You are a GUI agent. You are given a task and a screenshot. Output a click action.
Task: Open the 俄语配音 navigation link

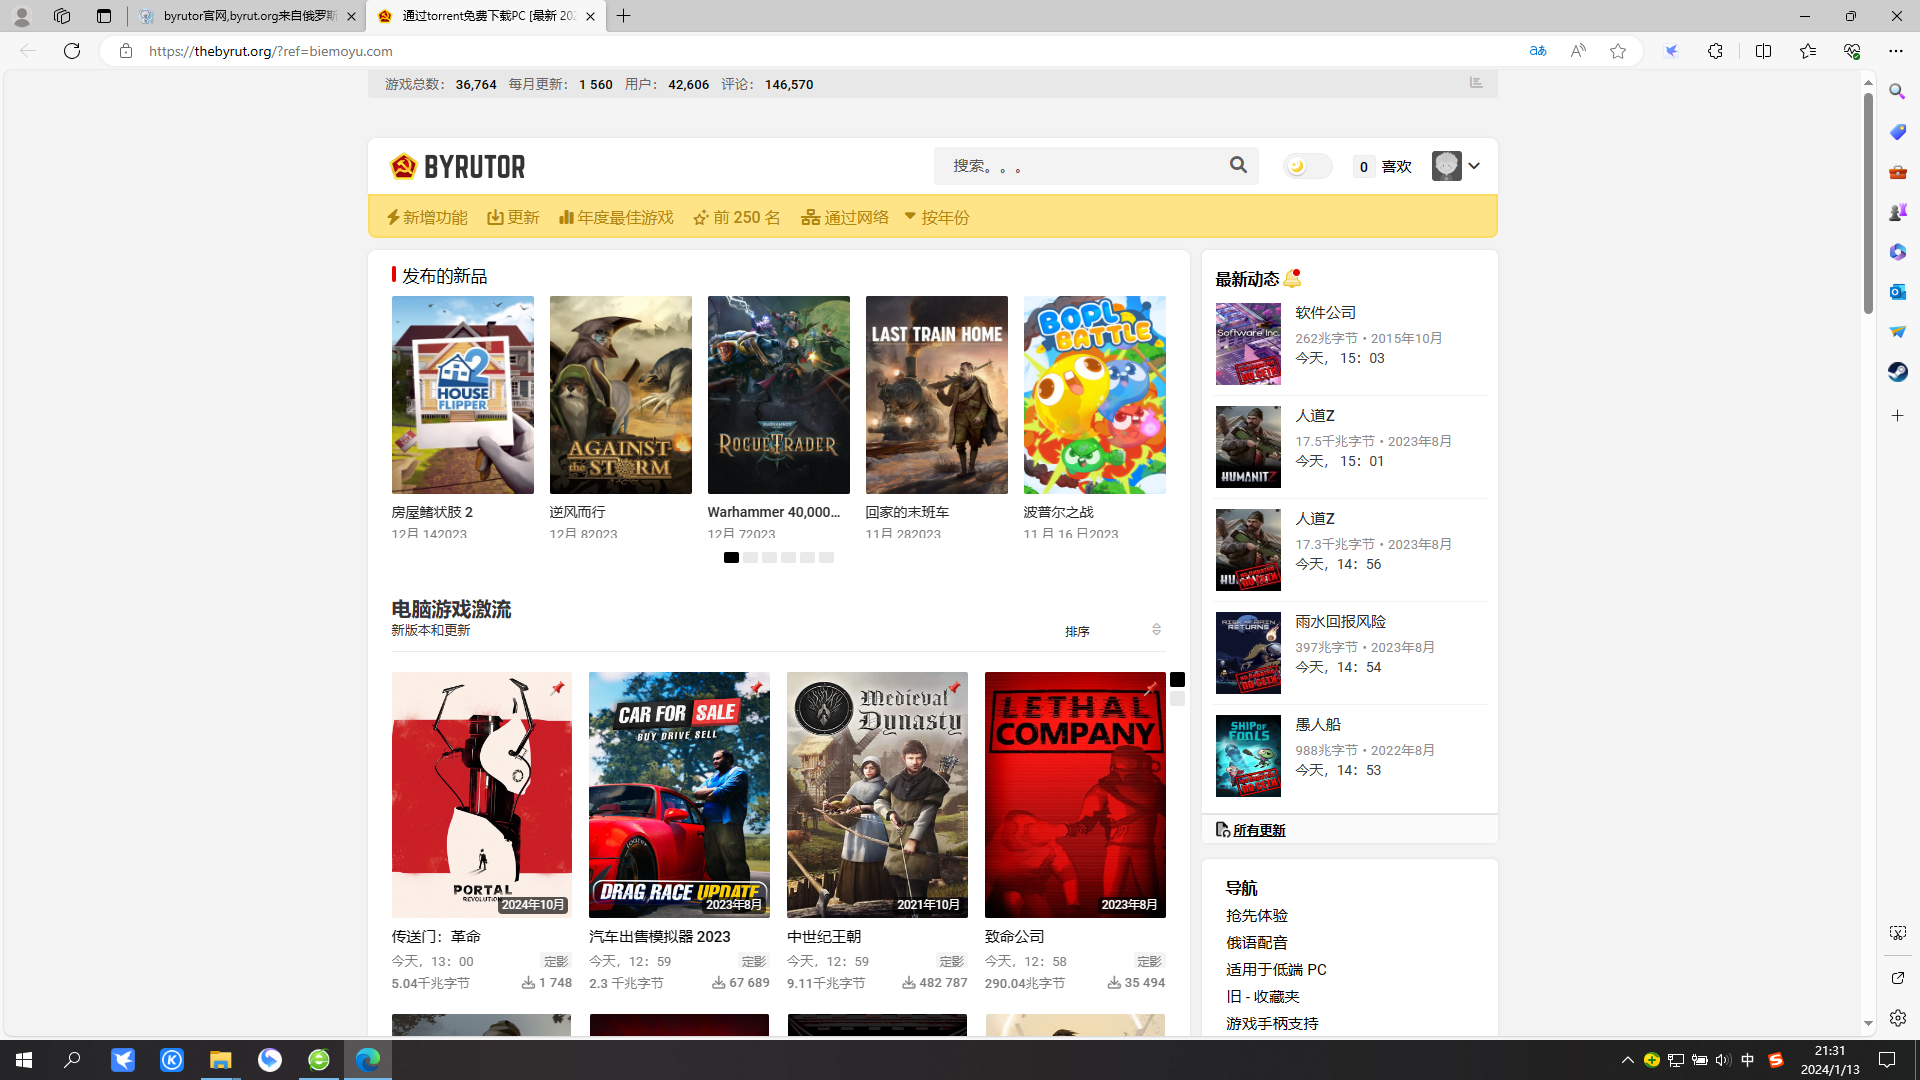point(1257,943)
